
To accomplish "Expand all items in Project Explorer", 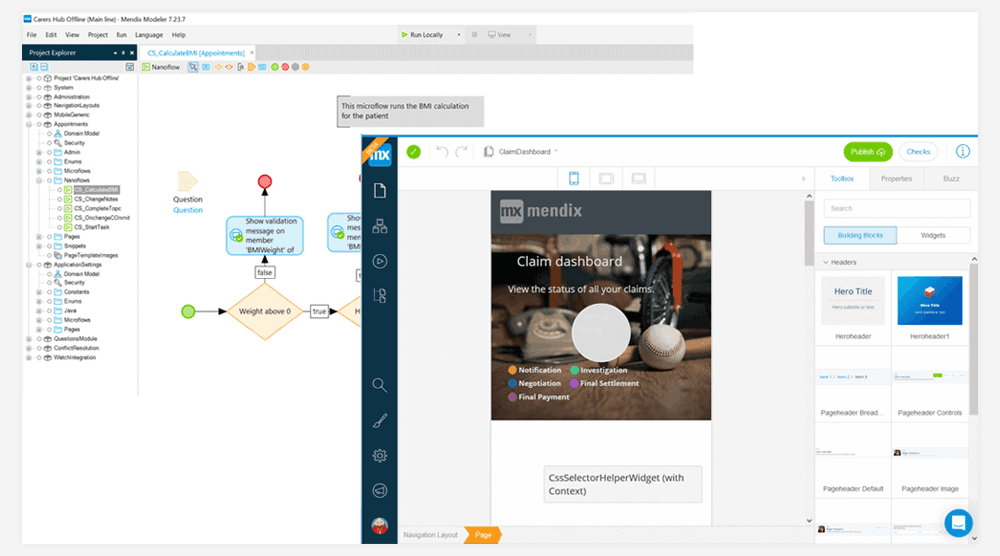I will [x=34, y=66].
